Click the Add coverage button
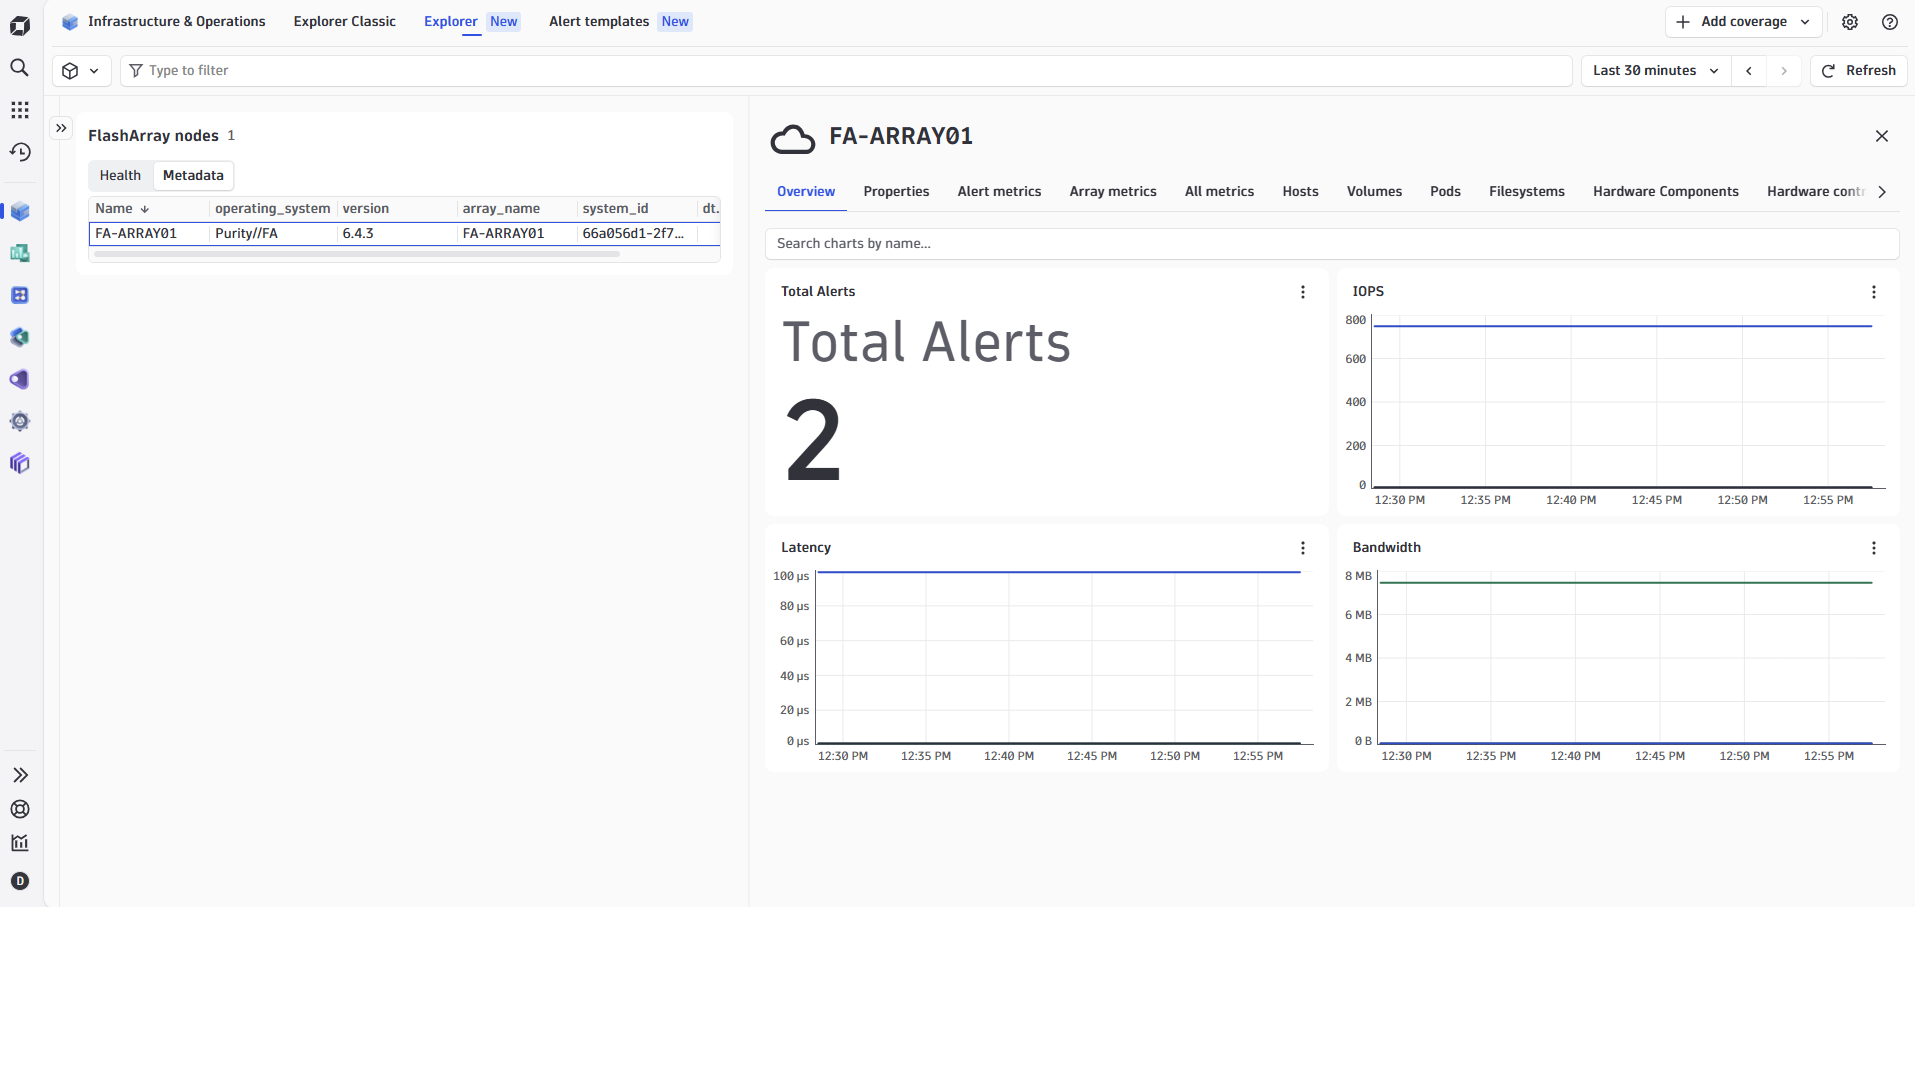 pyautogui.click(x=1743, y=22)
